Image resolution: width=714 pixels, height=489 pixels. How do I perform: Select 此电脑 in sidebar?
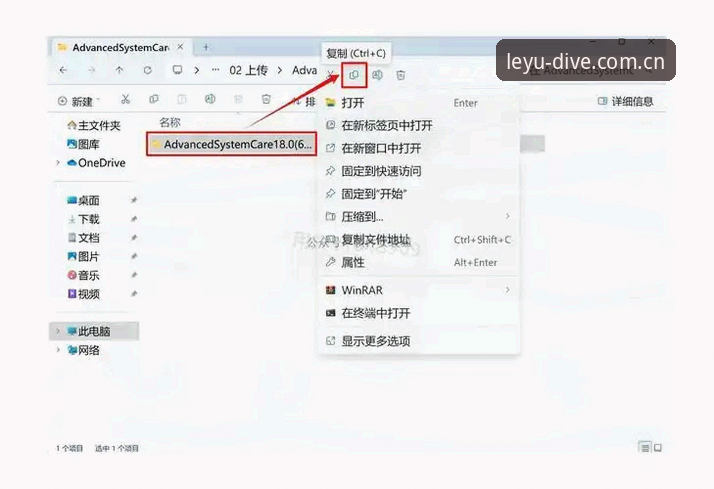[x=94, y=331]
